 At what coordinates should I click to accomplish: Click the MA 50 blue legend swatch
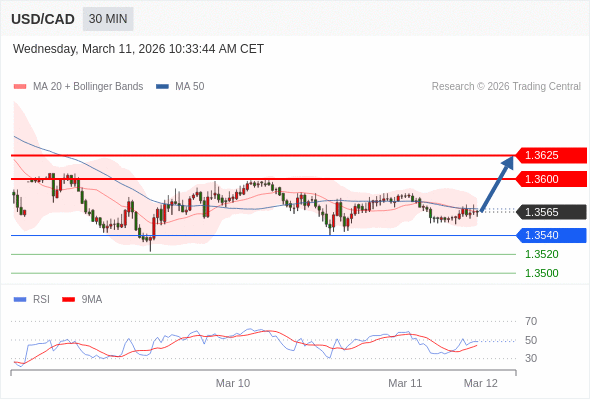pos(162,87)
